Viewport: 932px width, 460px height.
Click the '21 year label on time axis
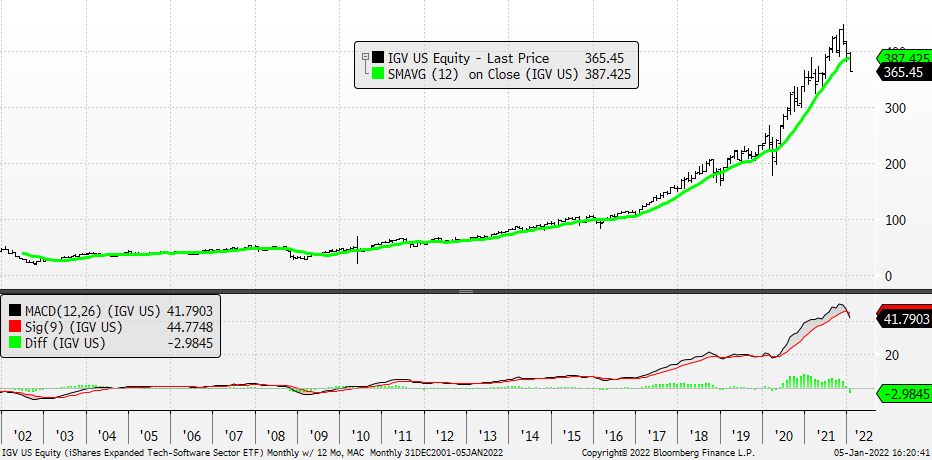pos(825,434)
